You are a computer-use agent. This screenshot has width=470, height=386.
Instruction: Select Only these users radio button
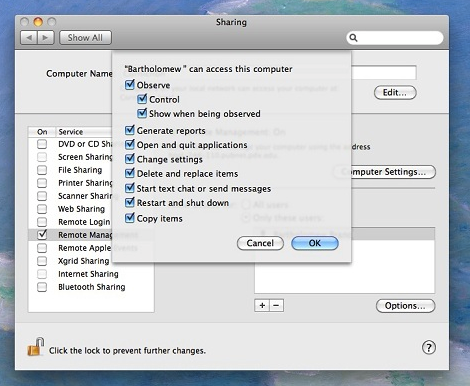246,218
